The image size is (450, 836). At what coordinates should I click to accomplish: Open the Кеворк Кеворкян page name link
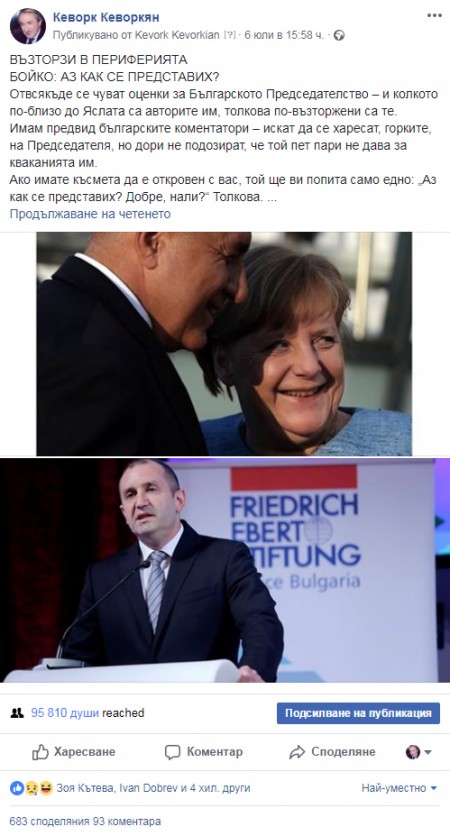coord(106,18)
